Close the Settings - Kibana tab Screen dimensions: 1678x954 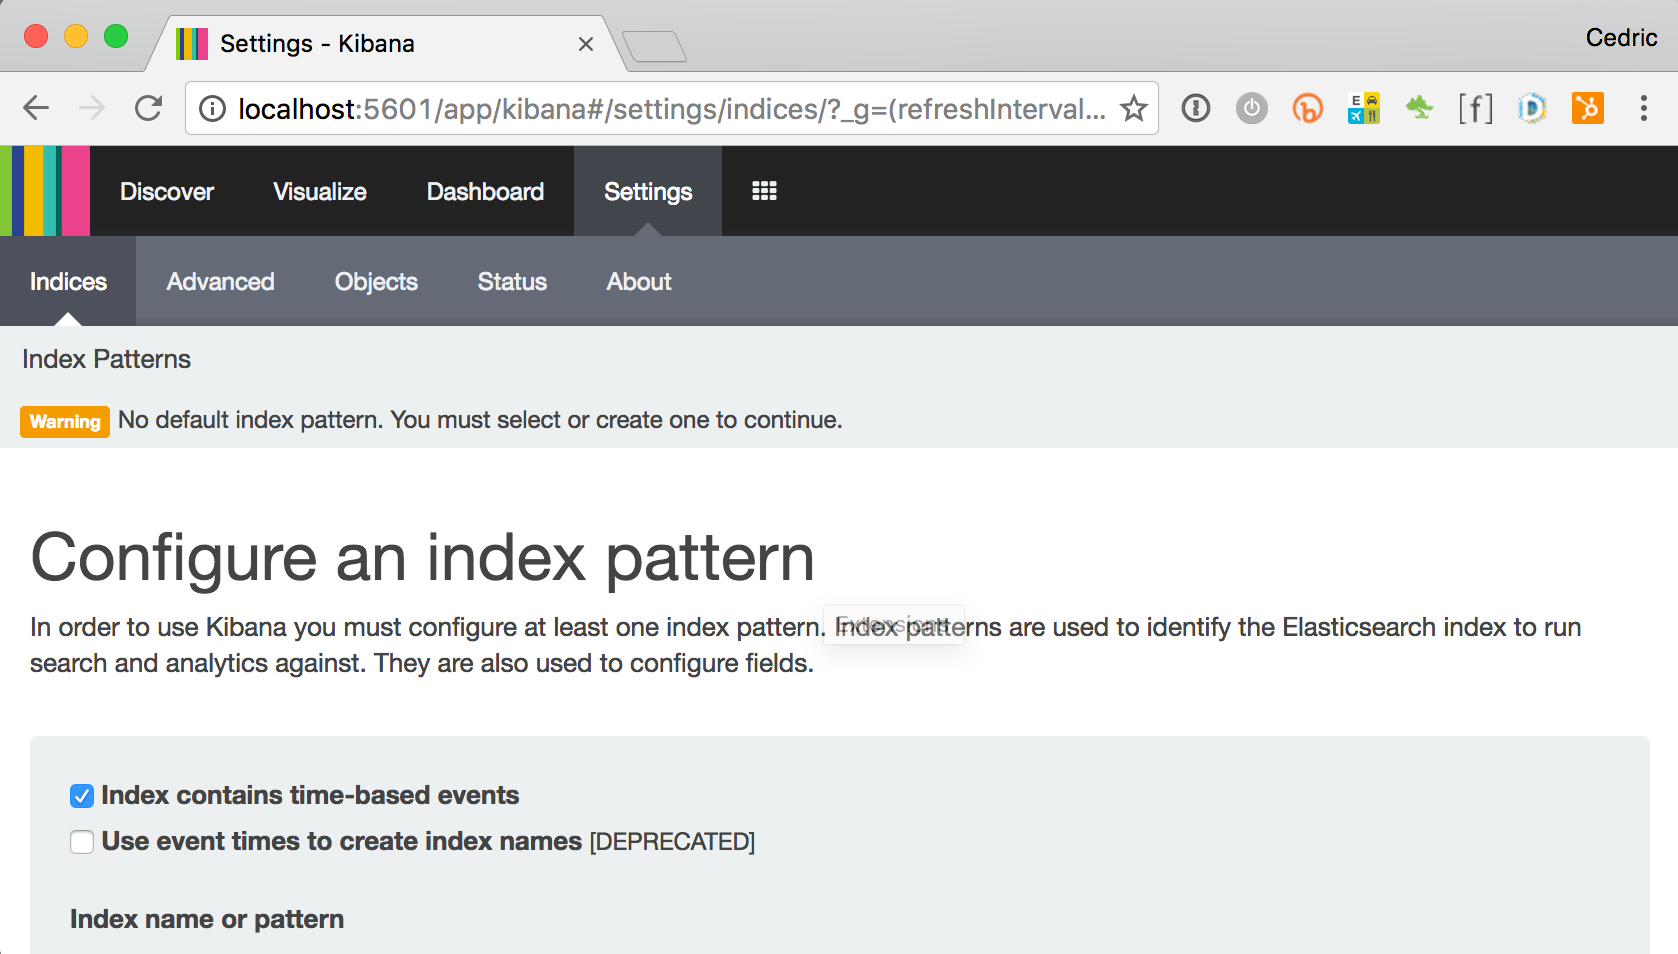(x=586, y=44)
